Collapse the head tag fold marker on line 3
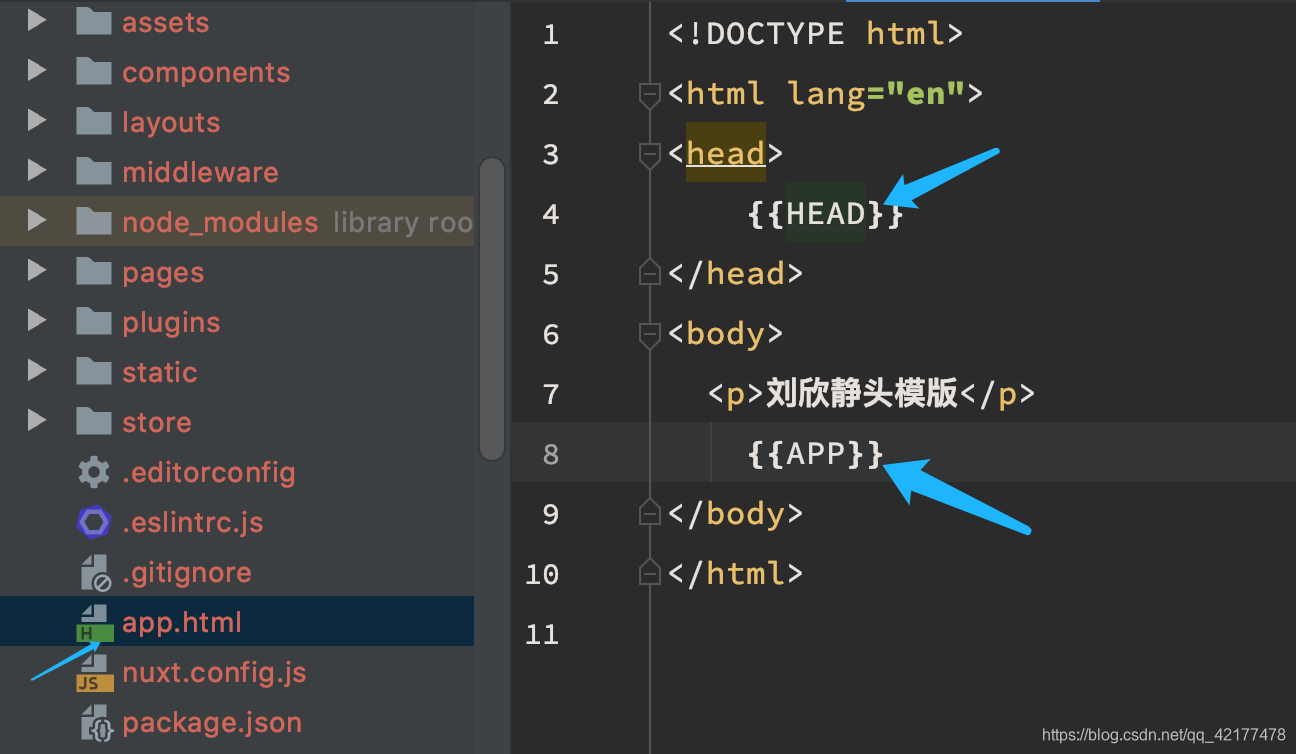 pos(650,155)
